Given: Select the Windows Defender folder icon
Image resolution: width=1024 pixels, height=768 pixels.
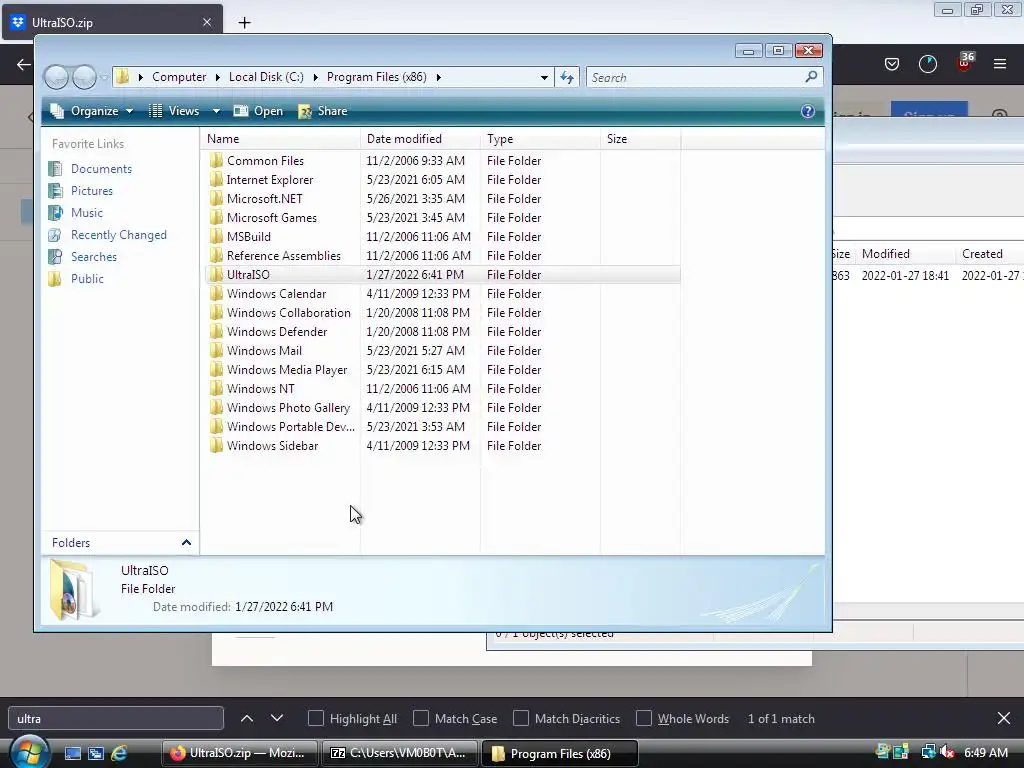Looking at the screenshot, I should pos(216,332).
